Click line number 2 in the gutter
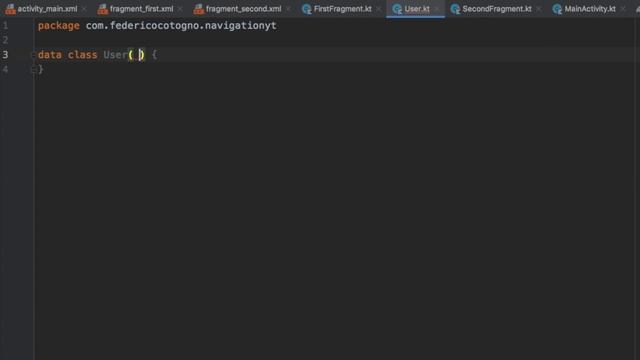 [x=5, y=40]
